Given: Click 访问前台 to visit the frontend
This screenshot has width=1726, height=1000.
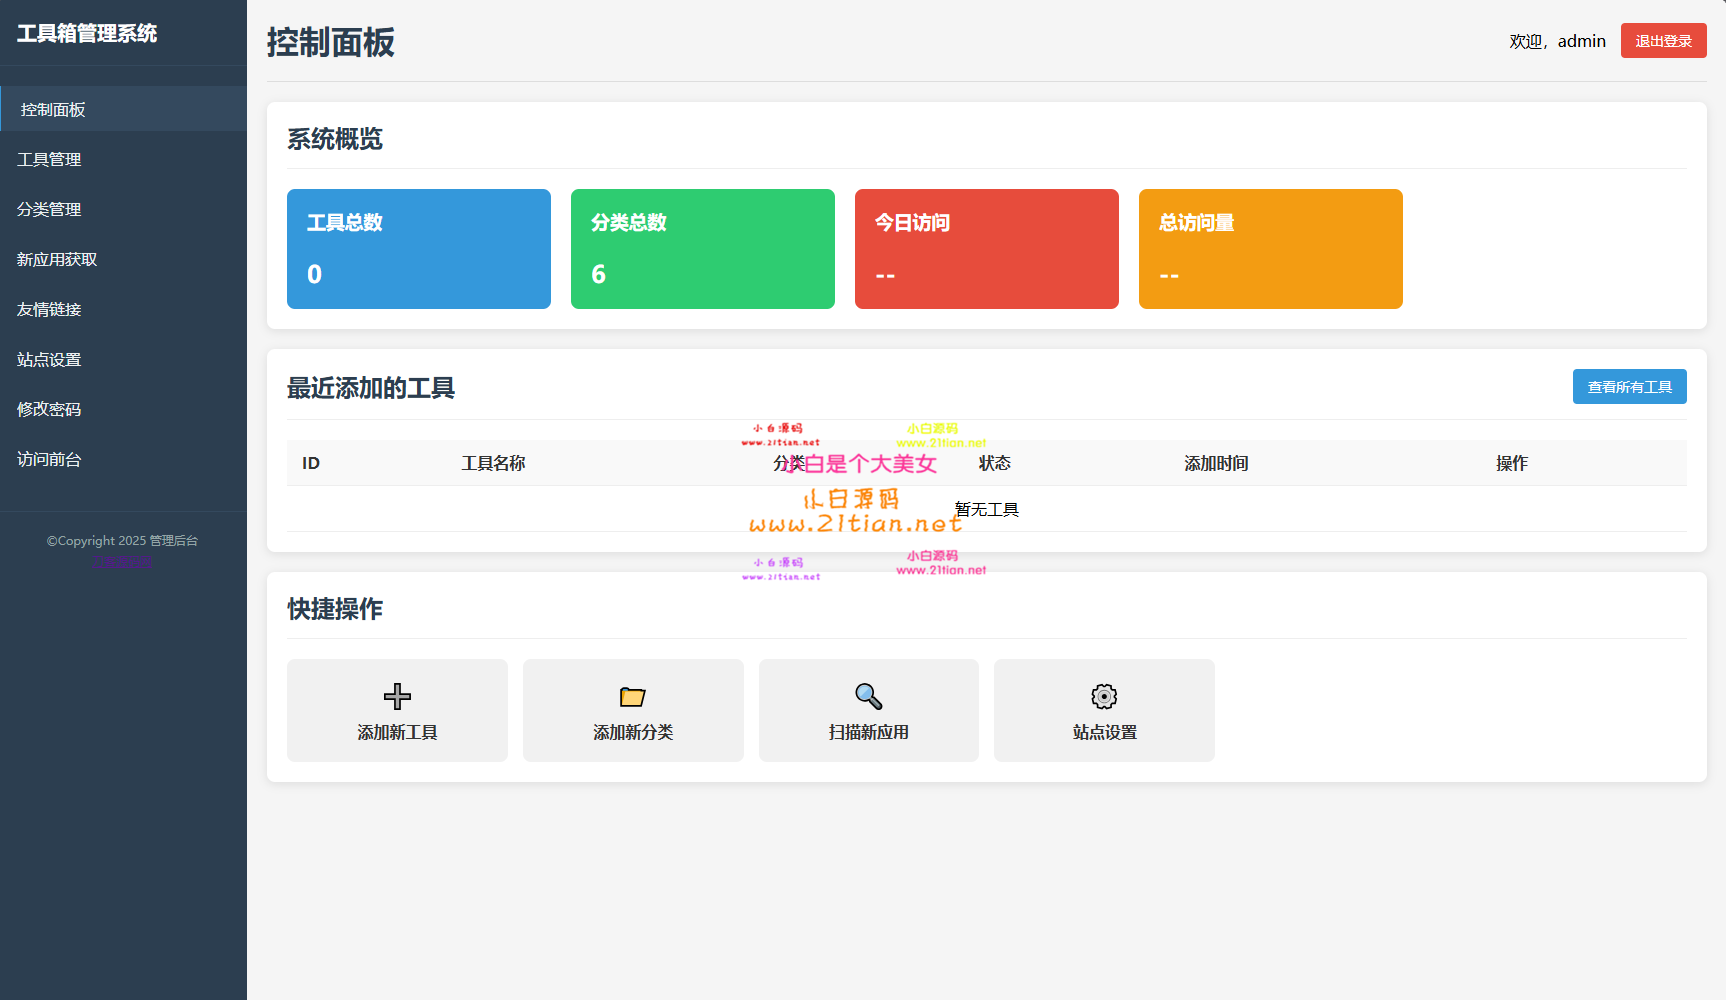Looking at the screenshot, I should (49, 459).
